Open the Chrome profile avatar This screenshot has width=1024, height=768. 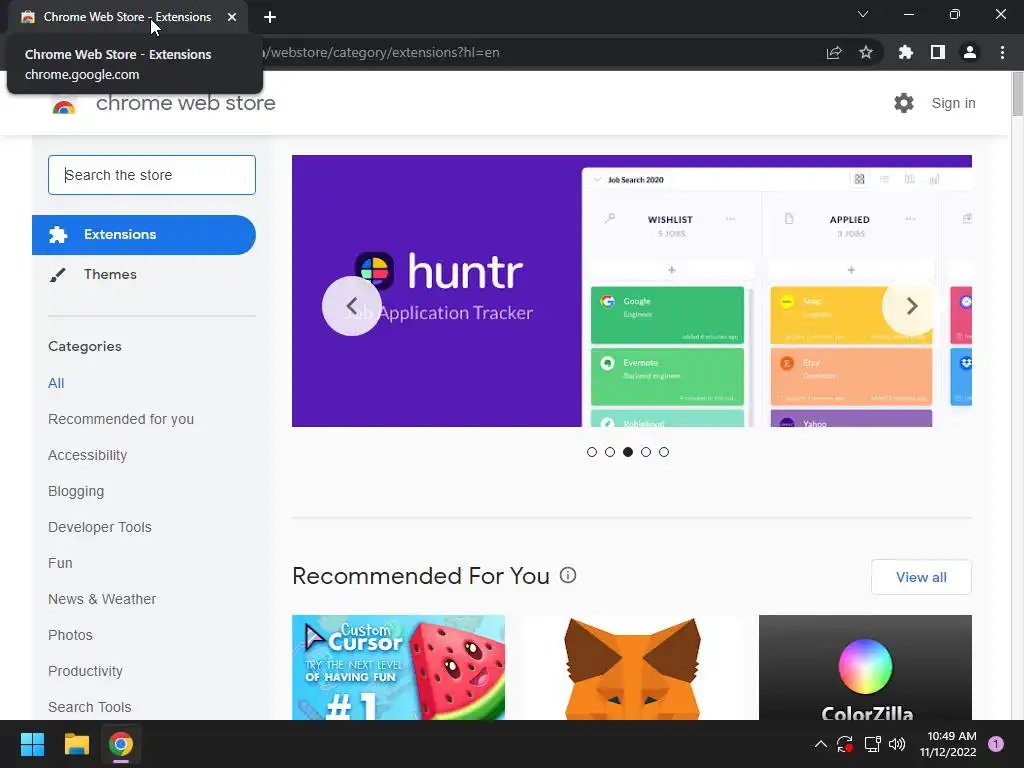(970, 52)
